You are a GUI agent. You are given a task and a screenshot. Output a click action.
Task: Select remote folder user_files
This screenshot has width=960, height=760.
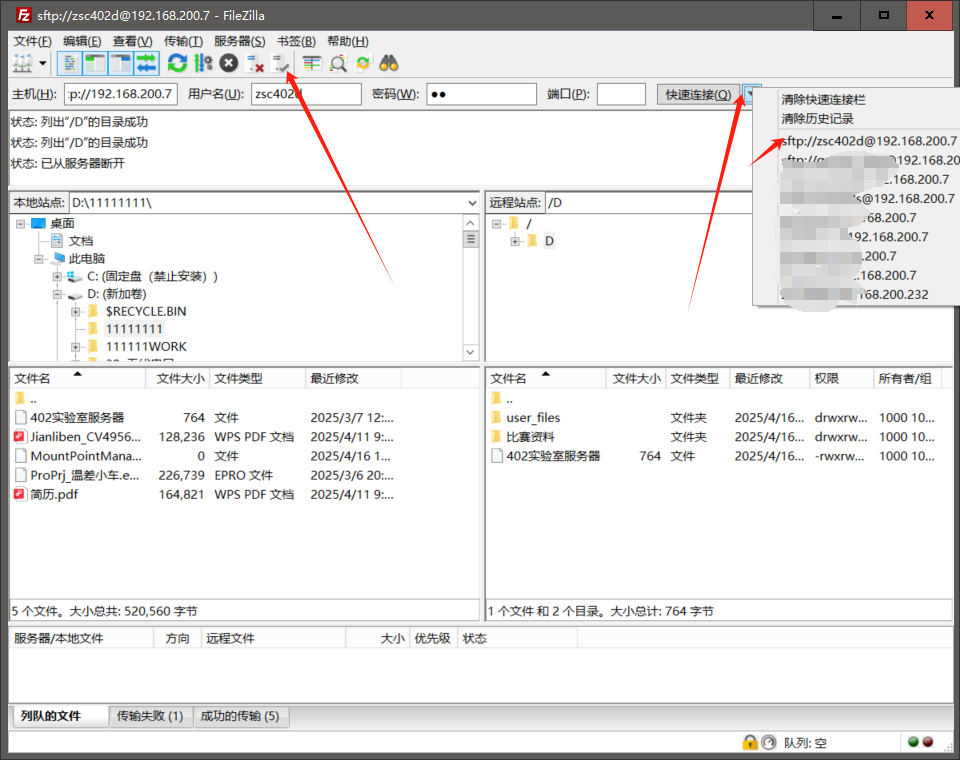pyautogui.click(x=533, y=418)
